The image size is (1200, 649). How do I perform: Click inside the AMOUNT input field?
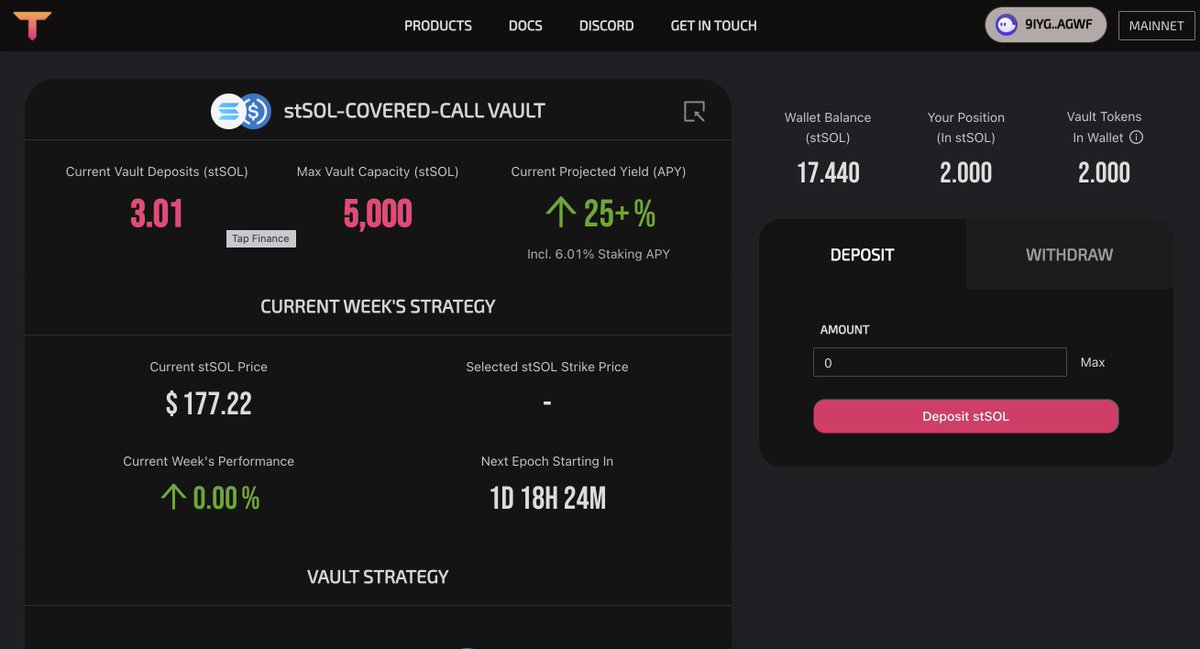click(x=939, y=362)
